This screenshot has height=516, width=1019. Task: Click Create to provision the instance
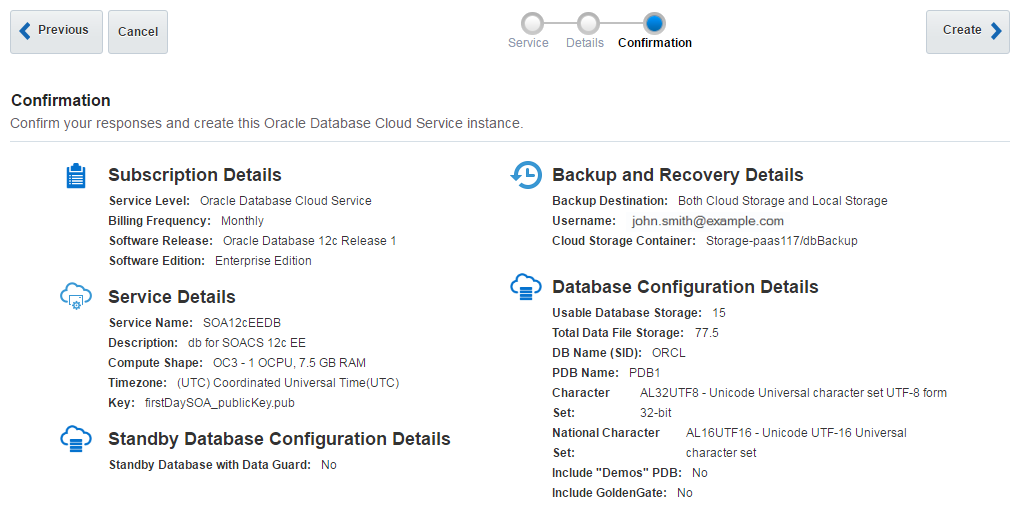[x=967, y=31]
